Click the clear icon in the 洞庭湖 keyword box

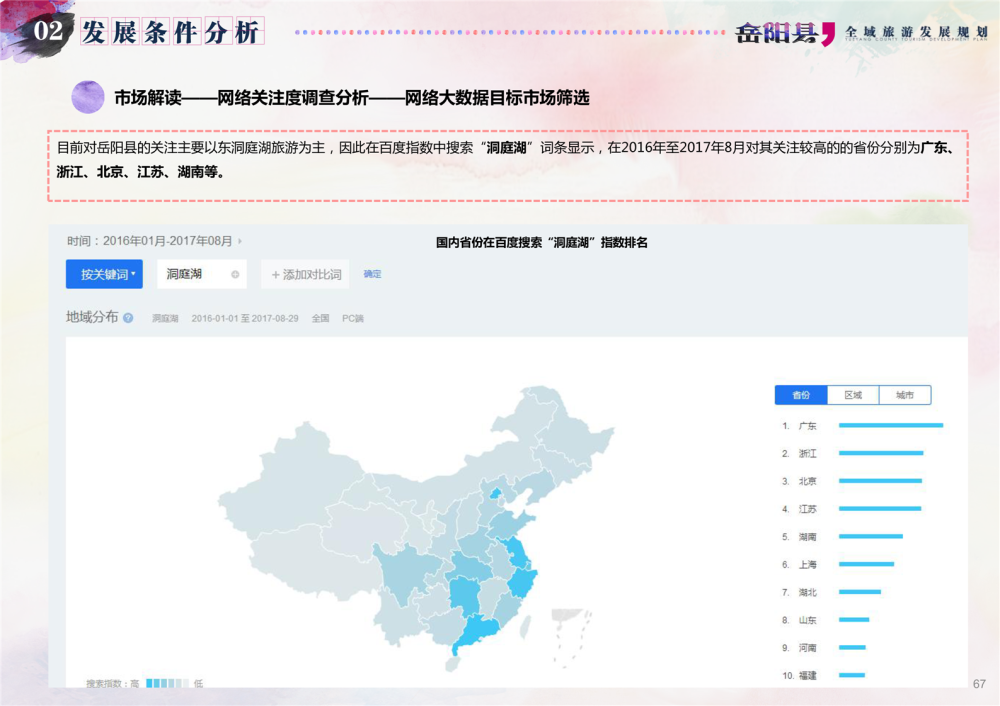pos(235,274)
